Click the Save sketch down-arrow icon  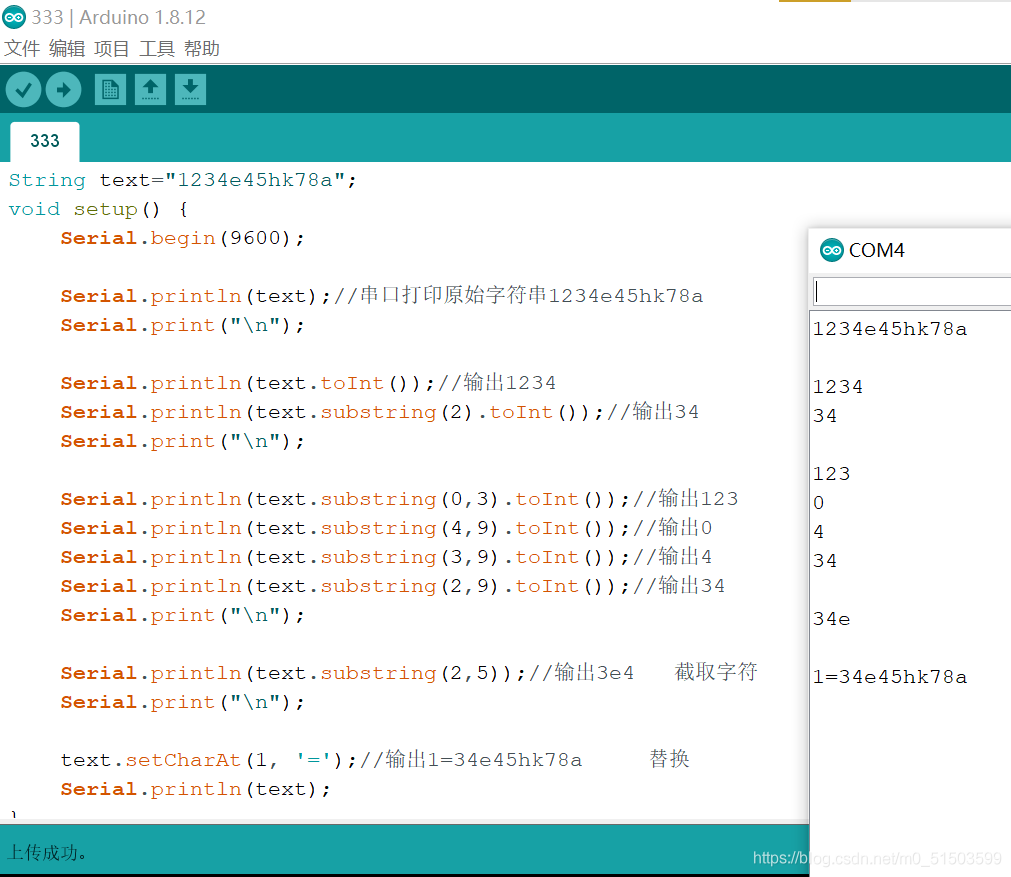(190, 90)
